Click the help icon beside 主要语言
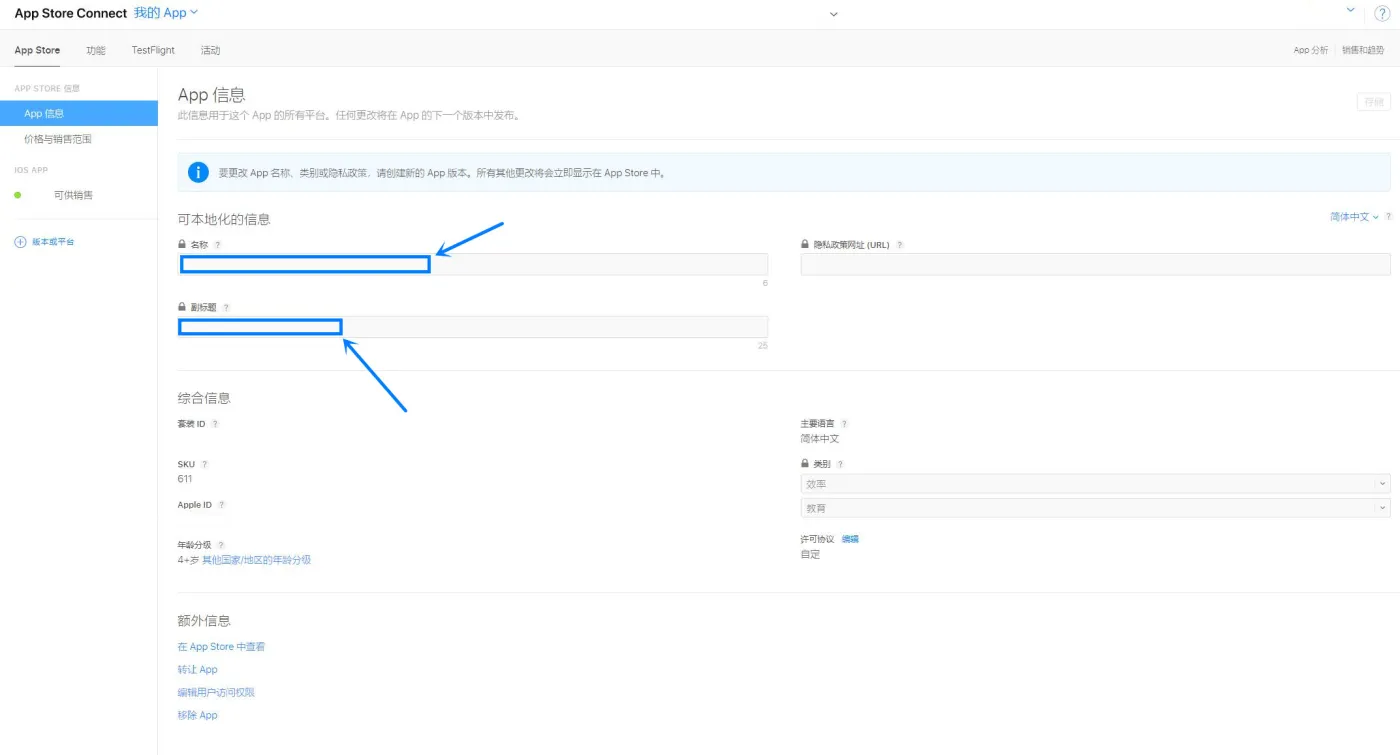This screenshot has height=755, width=1400. 845,424
